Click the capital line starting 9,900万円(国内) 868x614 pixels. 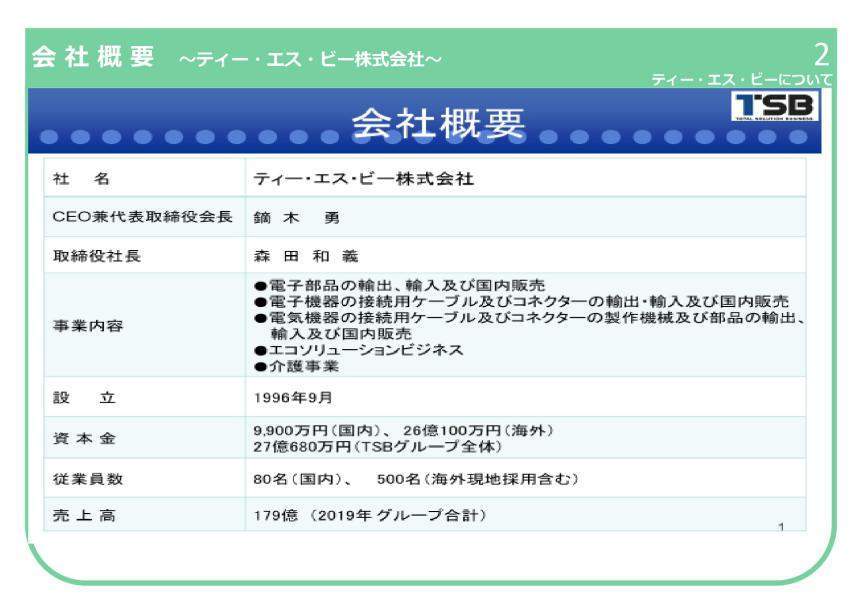(404, 430)
